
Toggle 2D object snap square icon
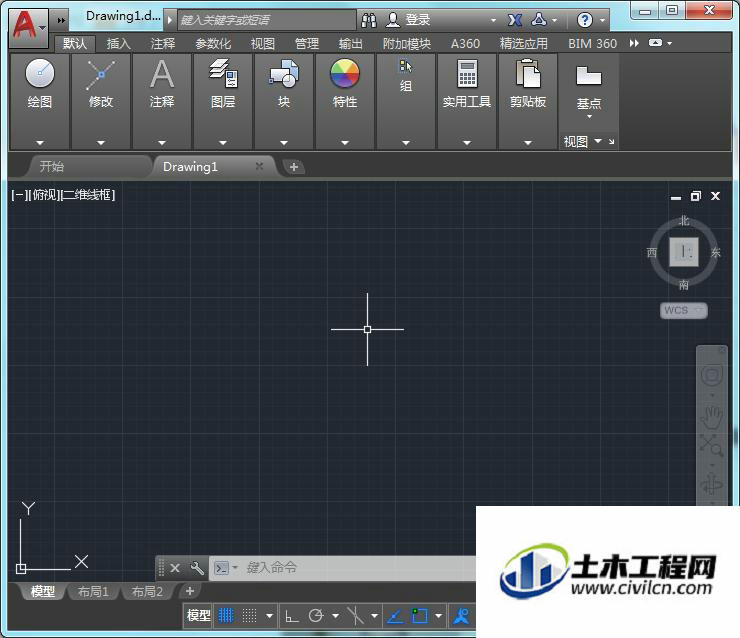pyautogui.click(x=420, y=616)
